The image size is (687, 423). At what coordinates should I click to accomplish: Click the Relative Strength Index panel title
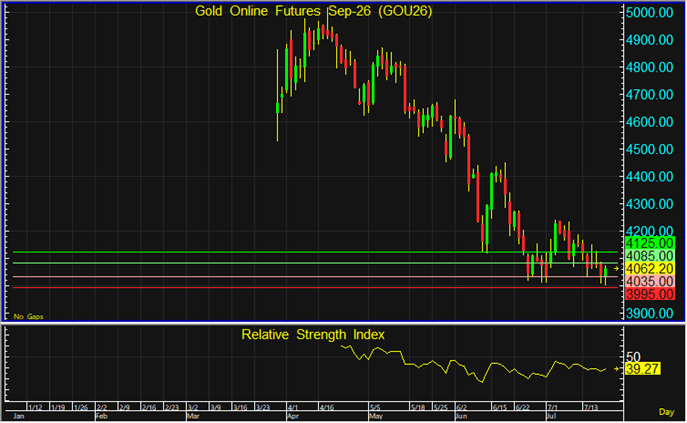[313, 335]
